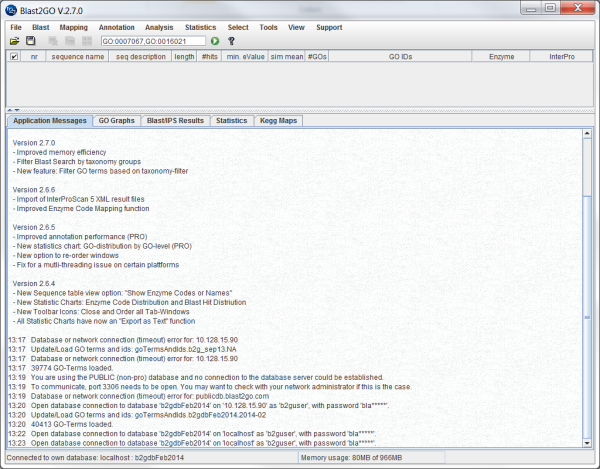The width and height of the screenshot is (600, 469).
Task: Sort by seq description column header
Action: coord(140,57)
